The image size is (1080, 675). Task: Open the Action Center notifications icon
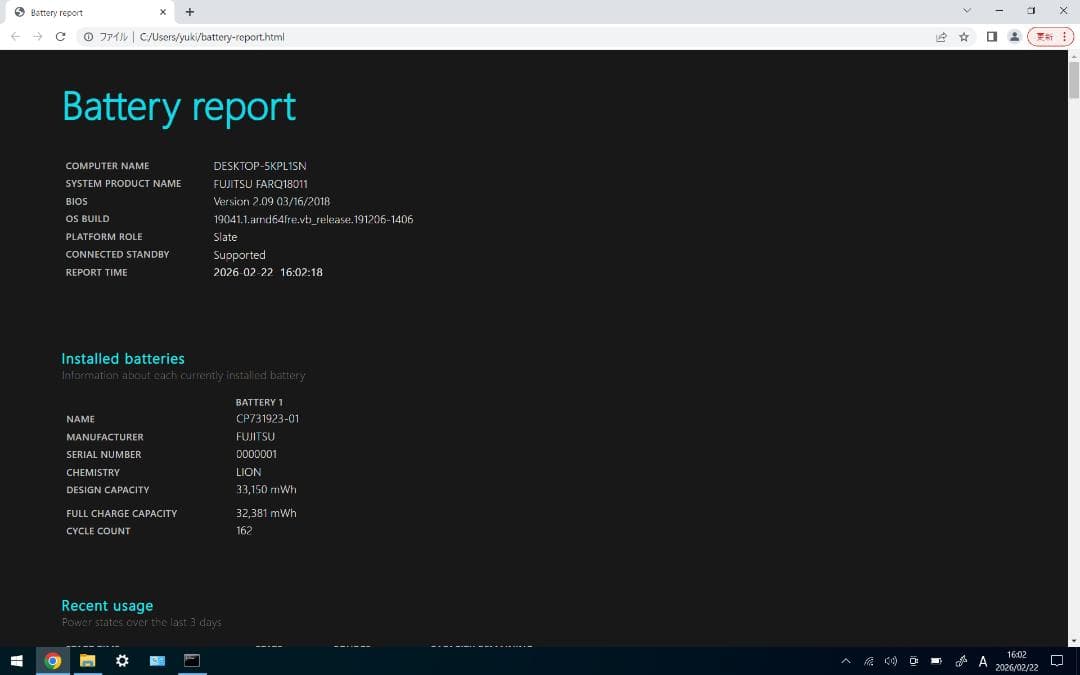(1057, 661)
